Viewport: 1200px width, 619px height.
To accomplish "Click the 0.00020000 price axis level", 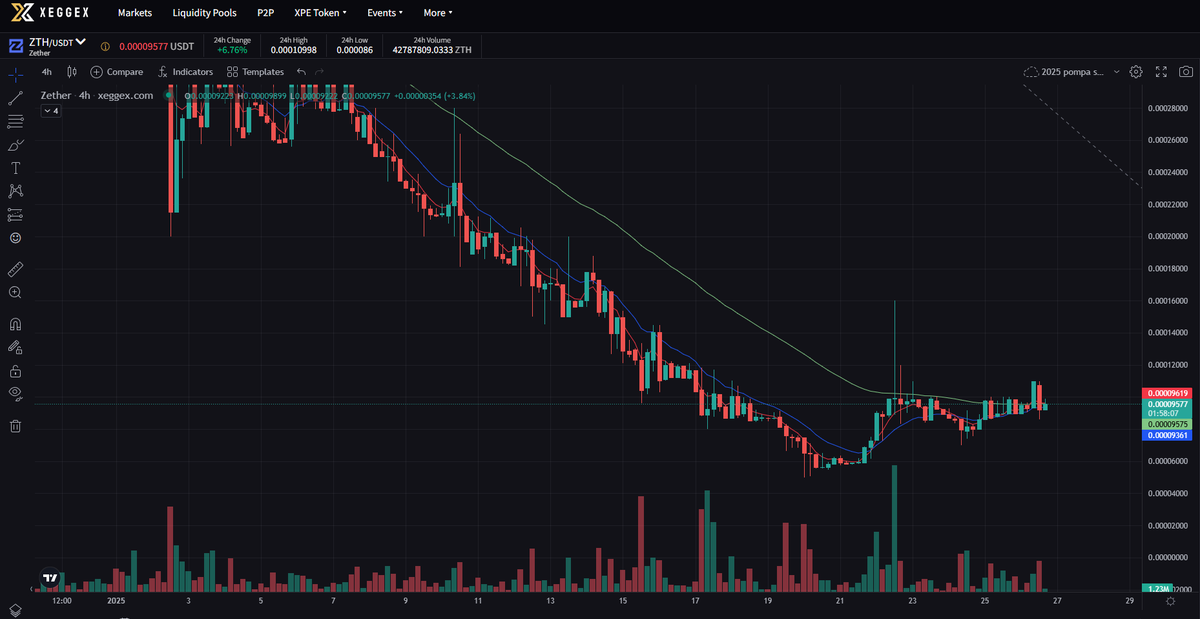I will [1166, 236].
